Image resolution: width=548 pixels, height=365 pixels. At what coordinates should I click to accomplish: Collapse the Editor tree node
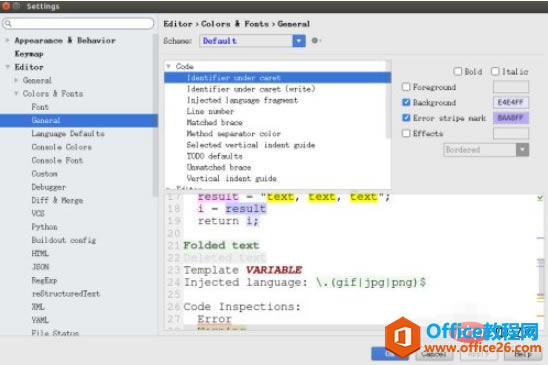(7, 67)
